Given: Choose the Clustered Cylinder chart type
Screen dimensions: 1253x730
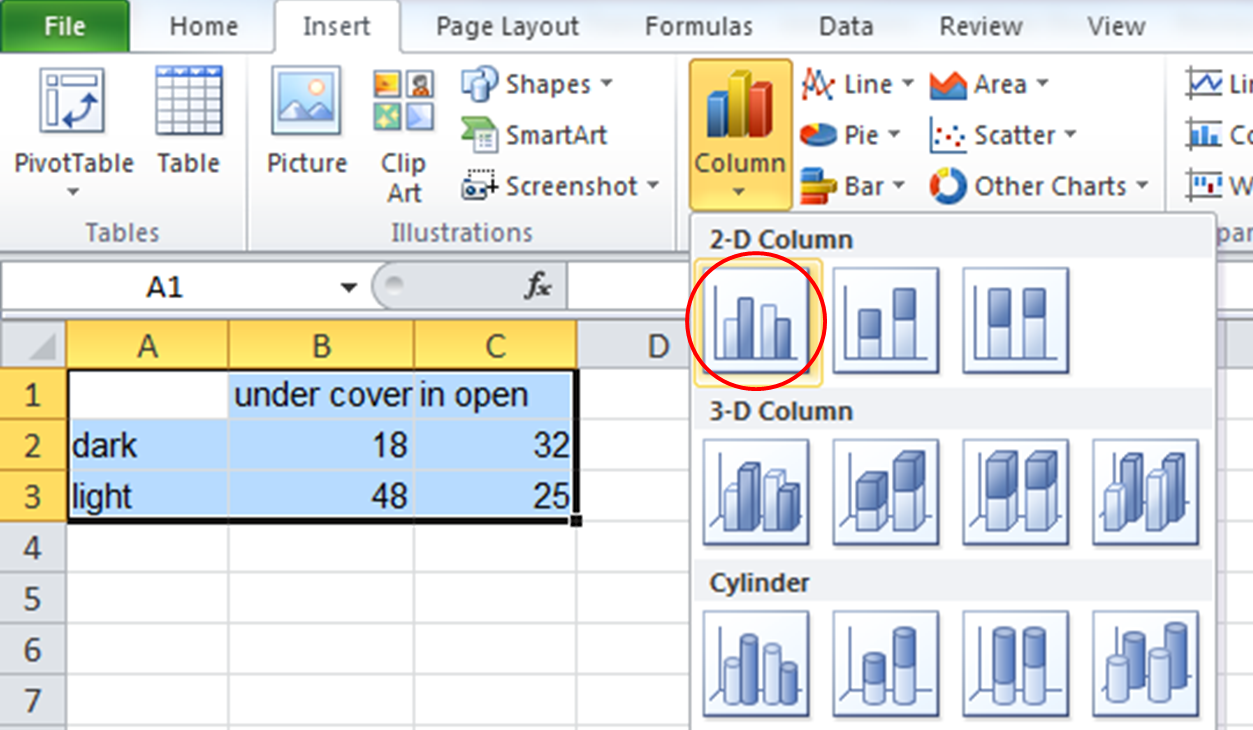Looking at the screenshot, I should [756, 664].
